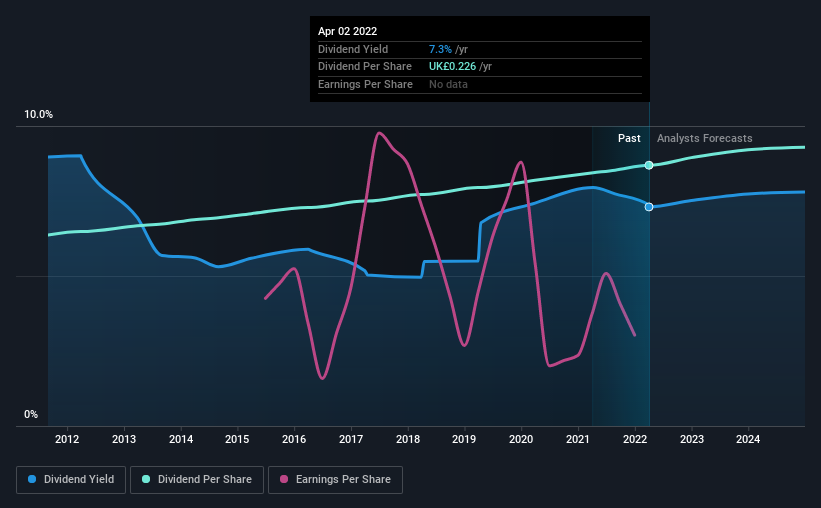Viewport: 821px width, 508px height.
Task: Click the pink Earnings Per Share legend dot
Action: [x=284, y=479]
